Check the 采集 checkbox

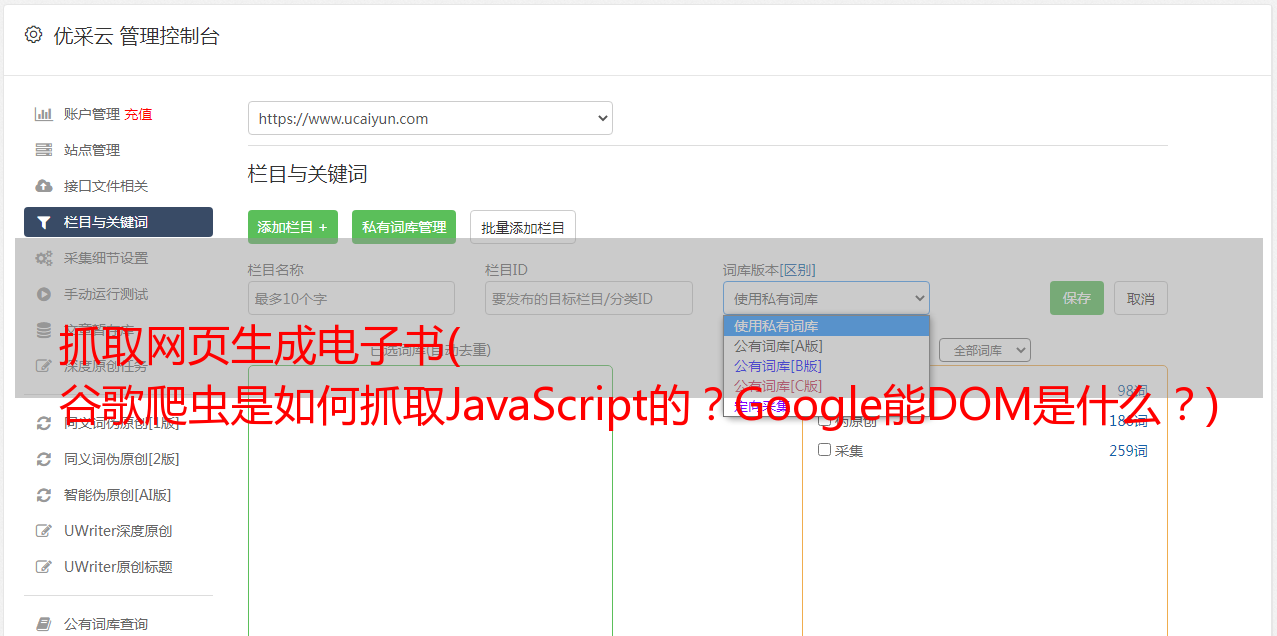[825, 450]
